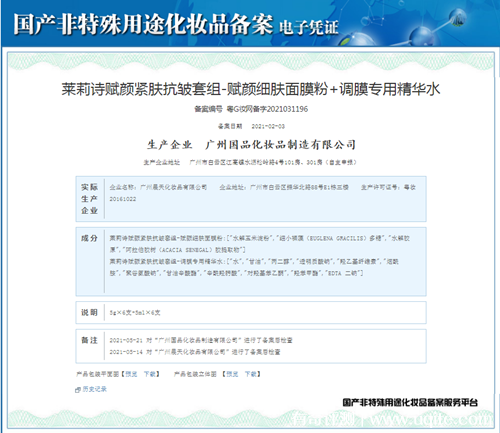Viewport: 500px width, 433px height.
Task: Click the 5g×6支+5ml×6支 specification text
Action: pyautogui.click(x=135, y=313)
